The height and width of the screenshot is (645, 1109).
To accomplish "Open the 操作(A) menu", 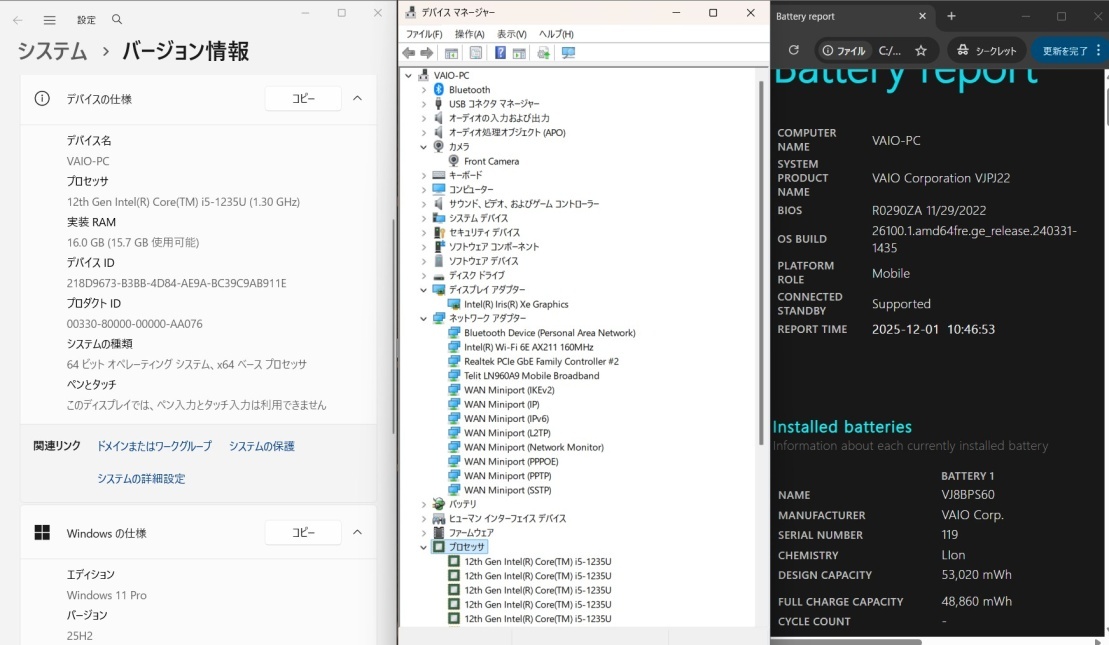I will [470, 34].
